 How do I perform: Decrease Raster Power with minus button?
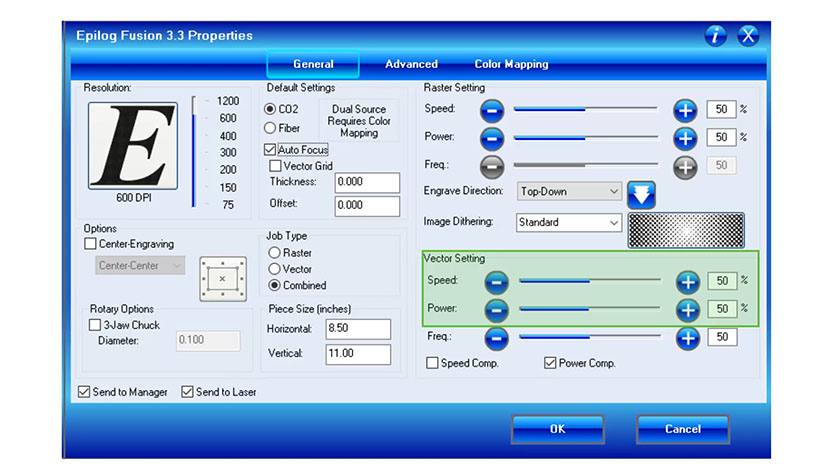coord(492,138)
